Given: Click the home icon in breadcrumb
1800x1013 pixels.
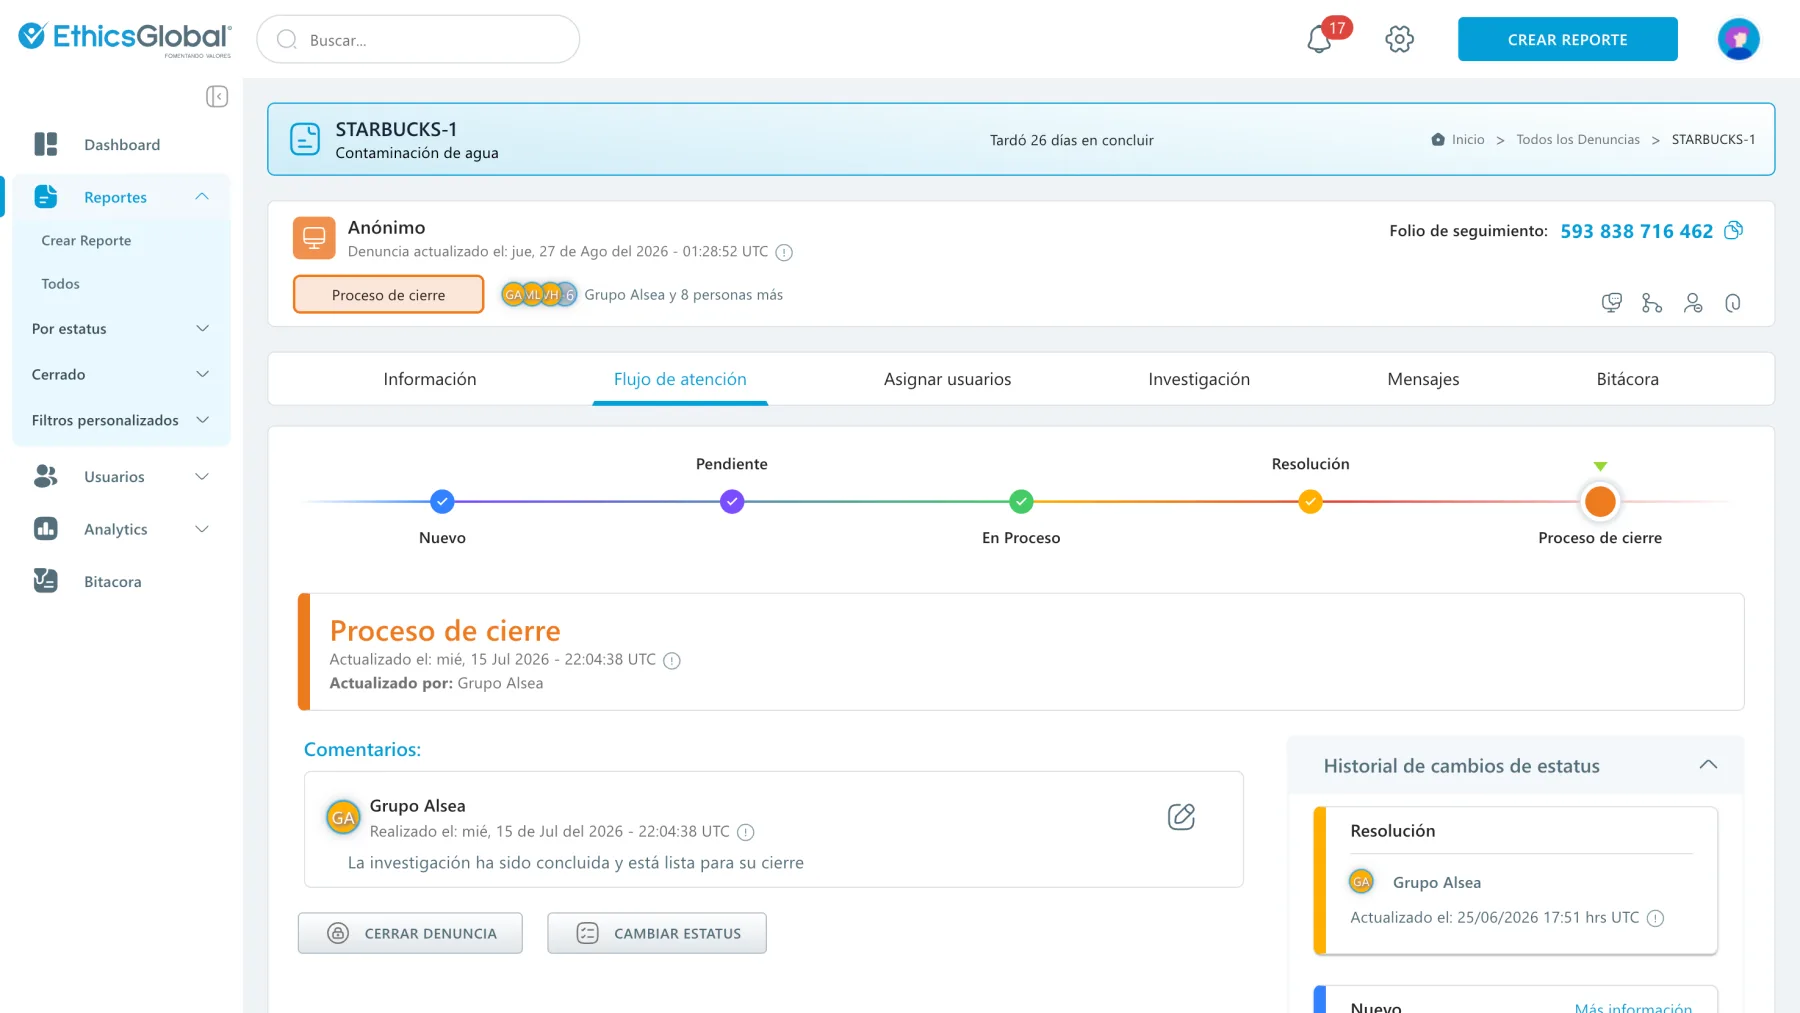Looking at the screenshot, I should 1438,140.
